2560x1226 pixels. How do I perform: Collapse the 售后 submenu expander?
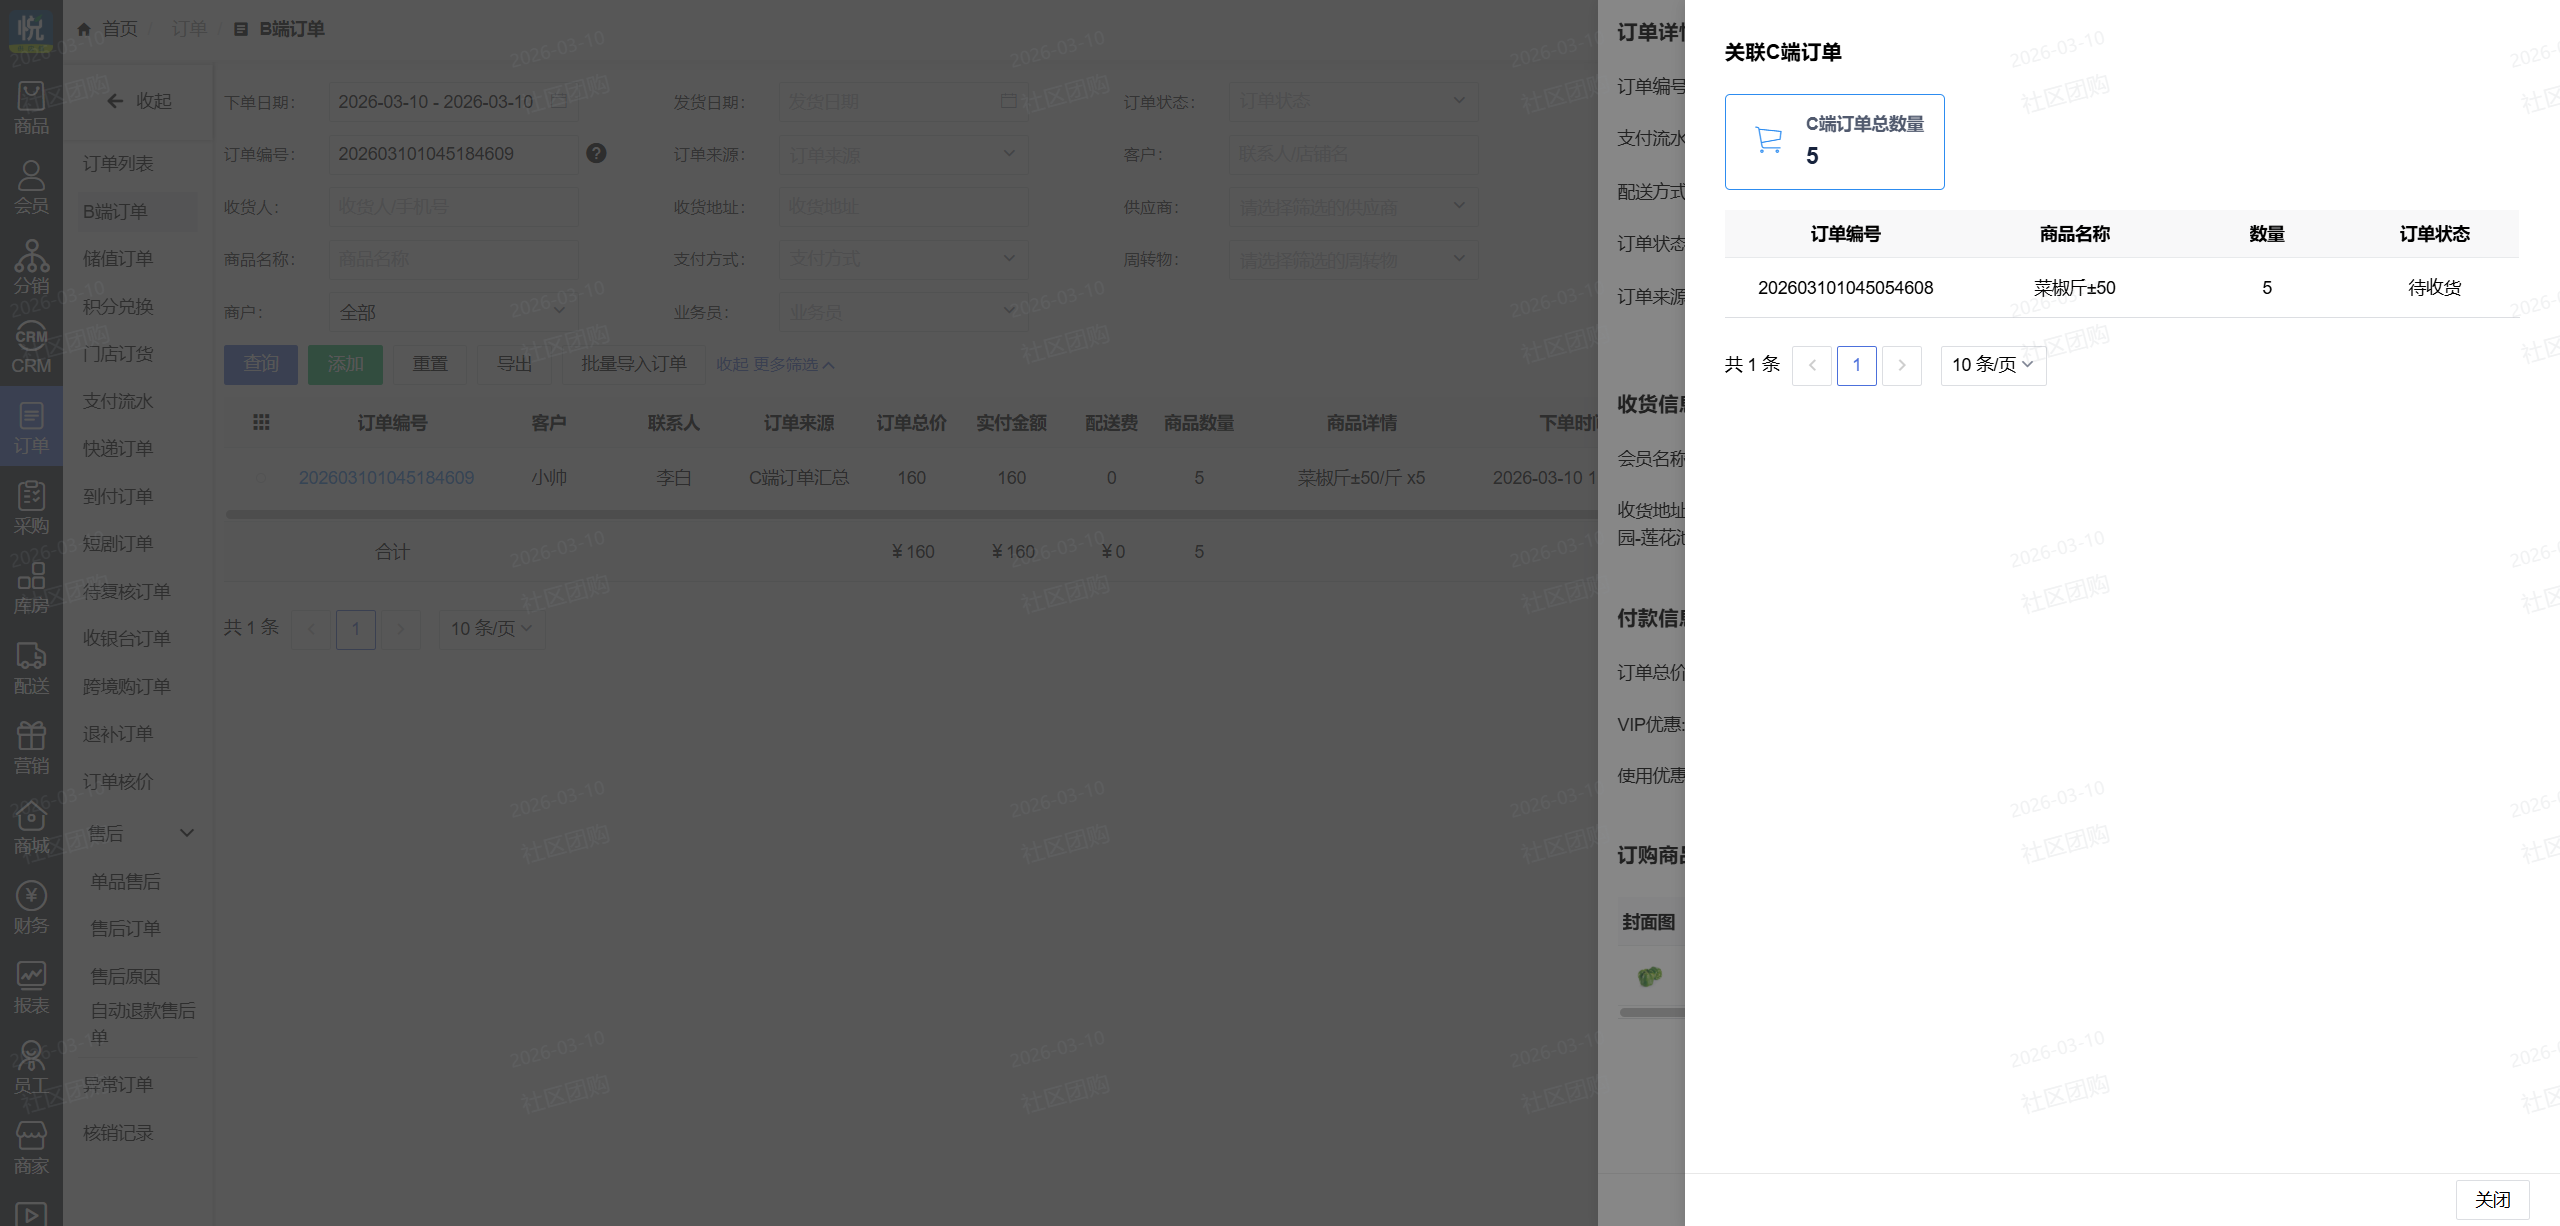(186, 833)
